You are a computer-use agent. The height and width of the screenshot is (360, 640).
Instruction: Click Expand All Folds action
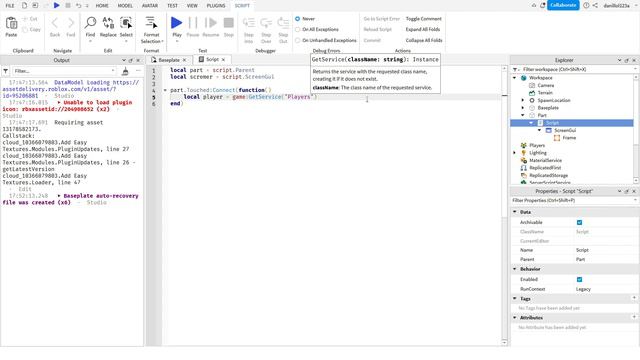[x=423, y=29]
